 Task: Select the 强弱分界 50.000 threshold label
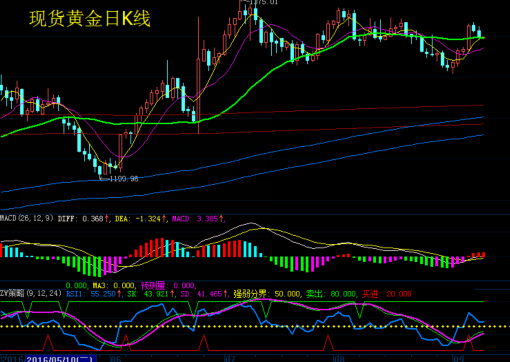267,294
